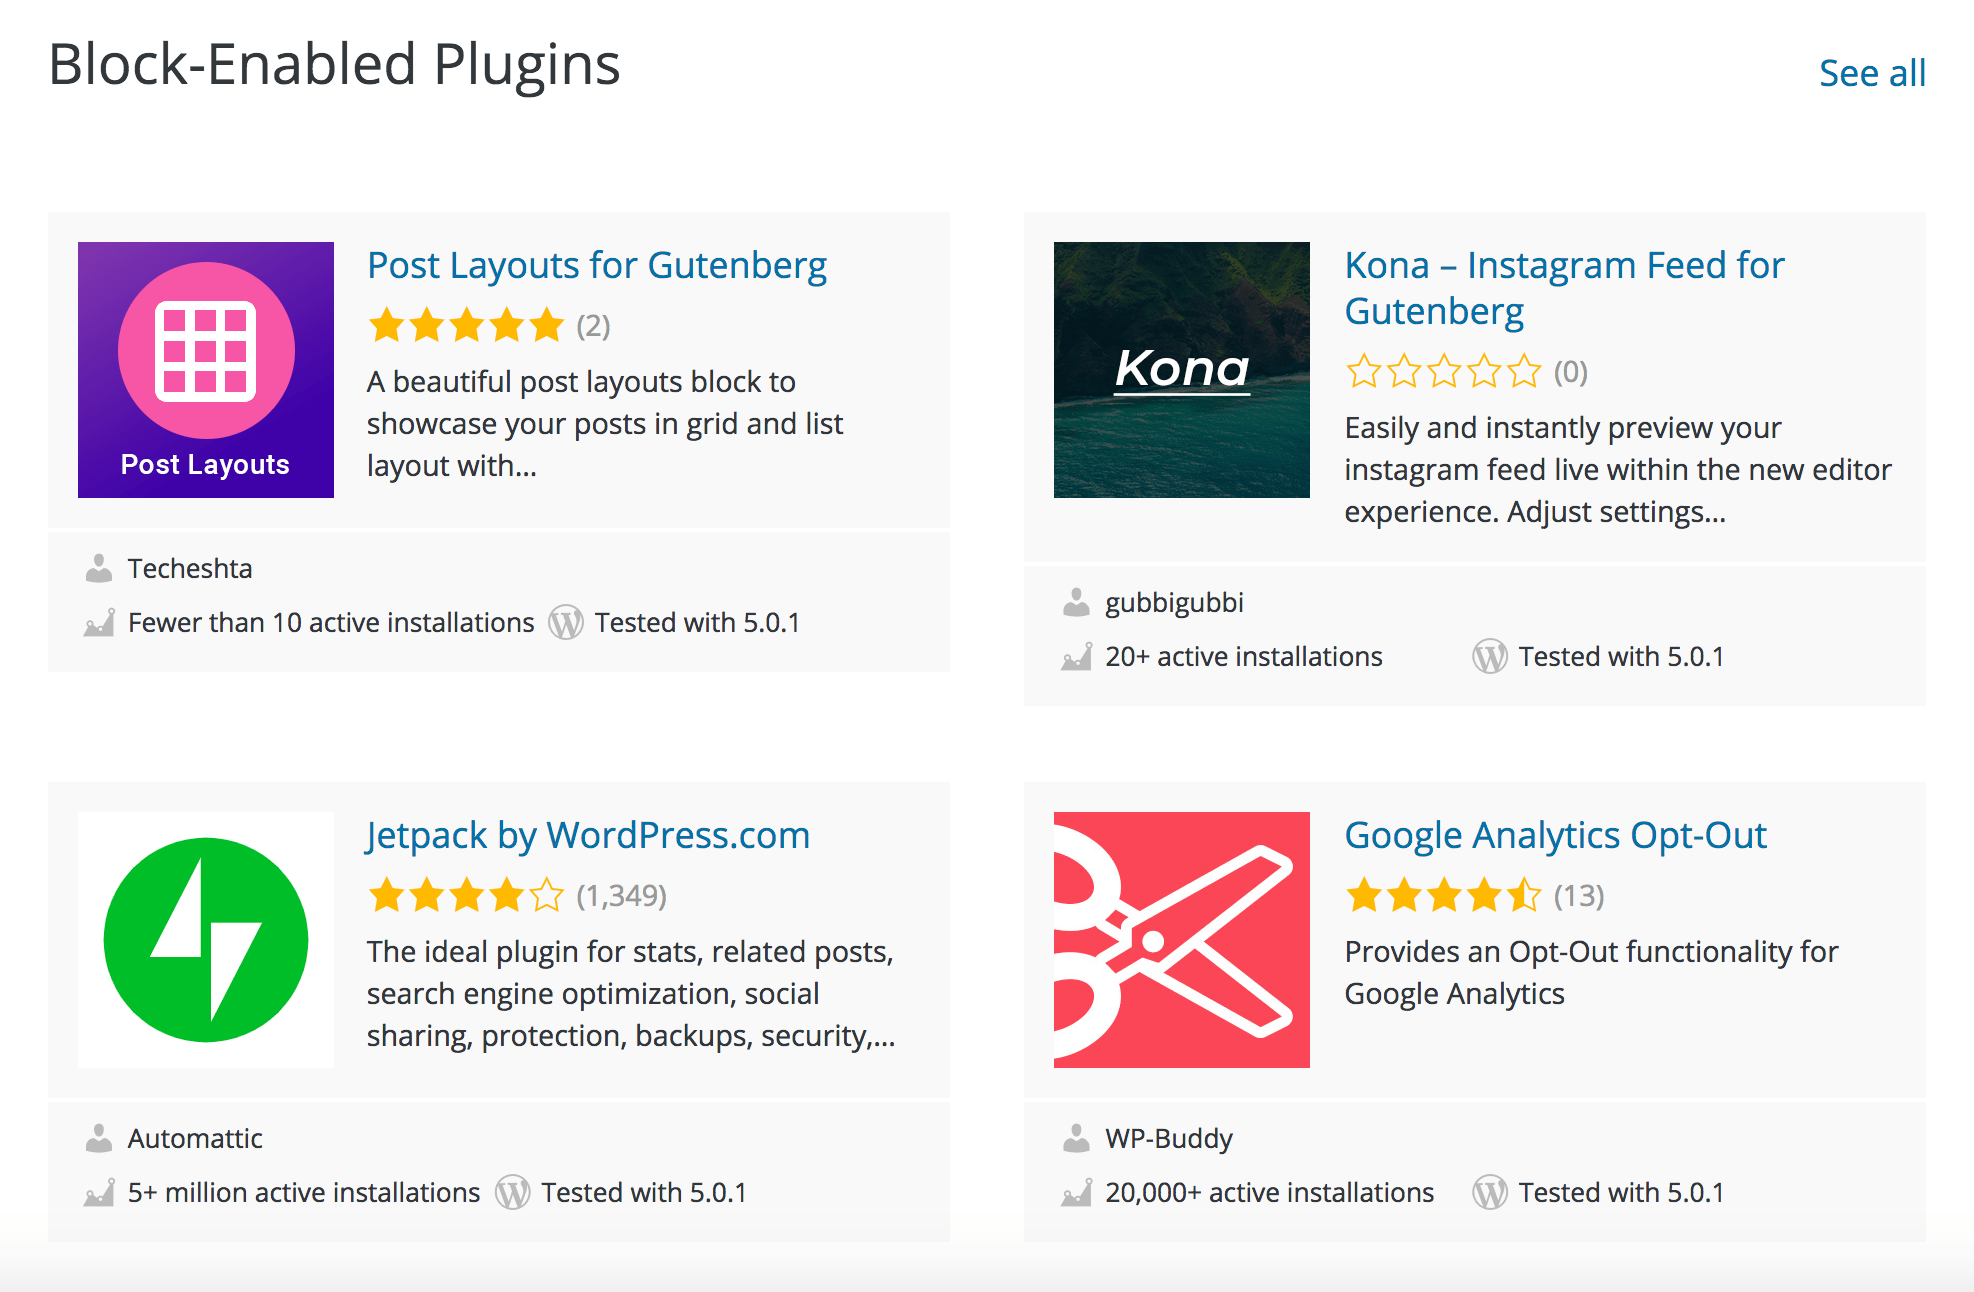The image size is (1974, 1292).
Task: Click installations chart icon for WP-Buddy plugin
Action: tap(1076, 1193)
